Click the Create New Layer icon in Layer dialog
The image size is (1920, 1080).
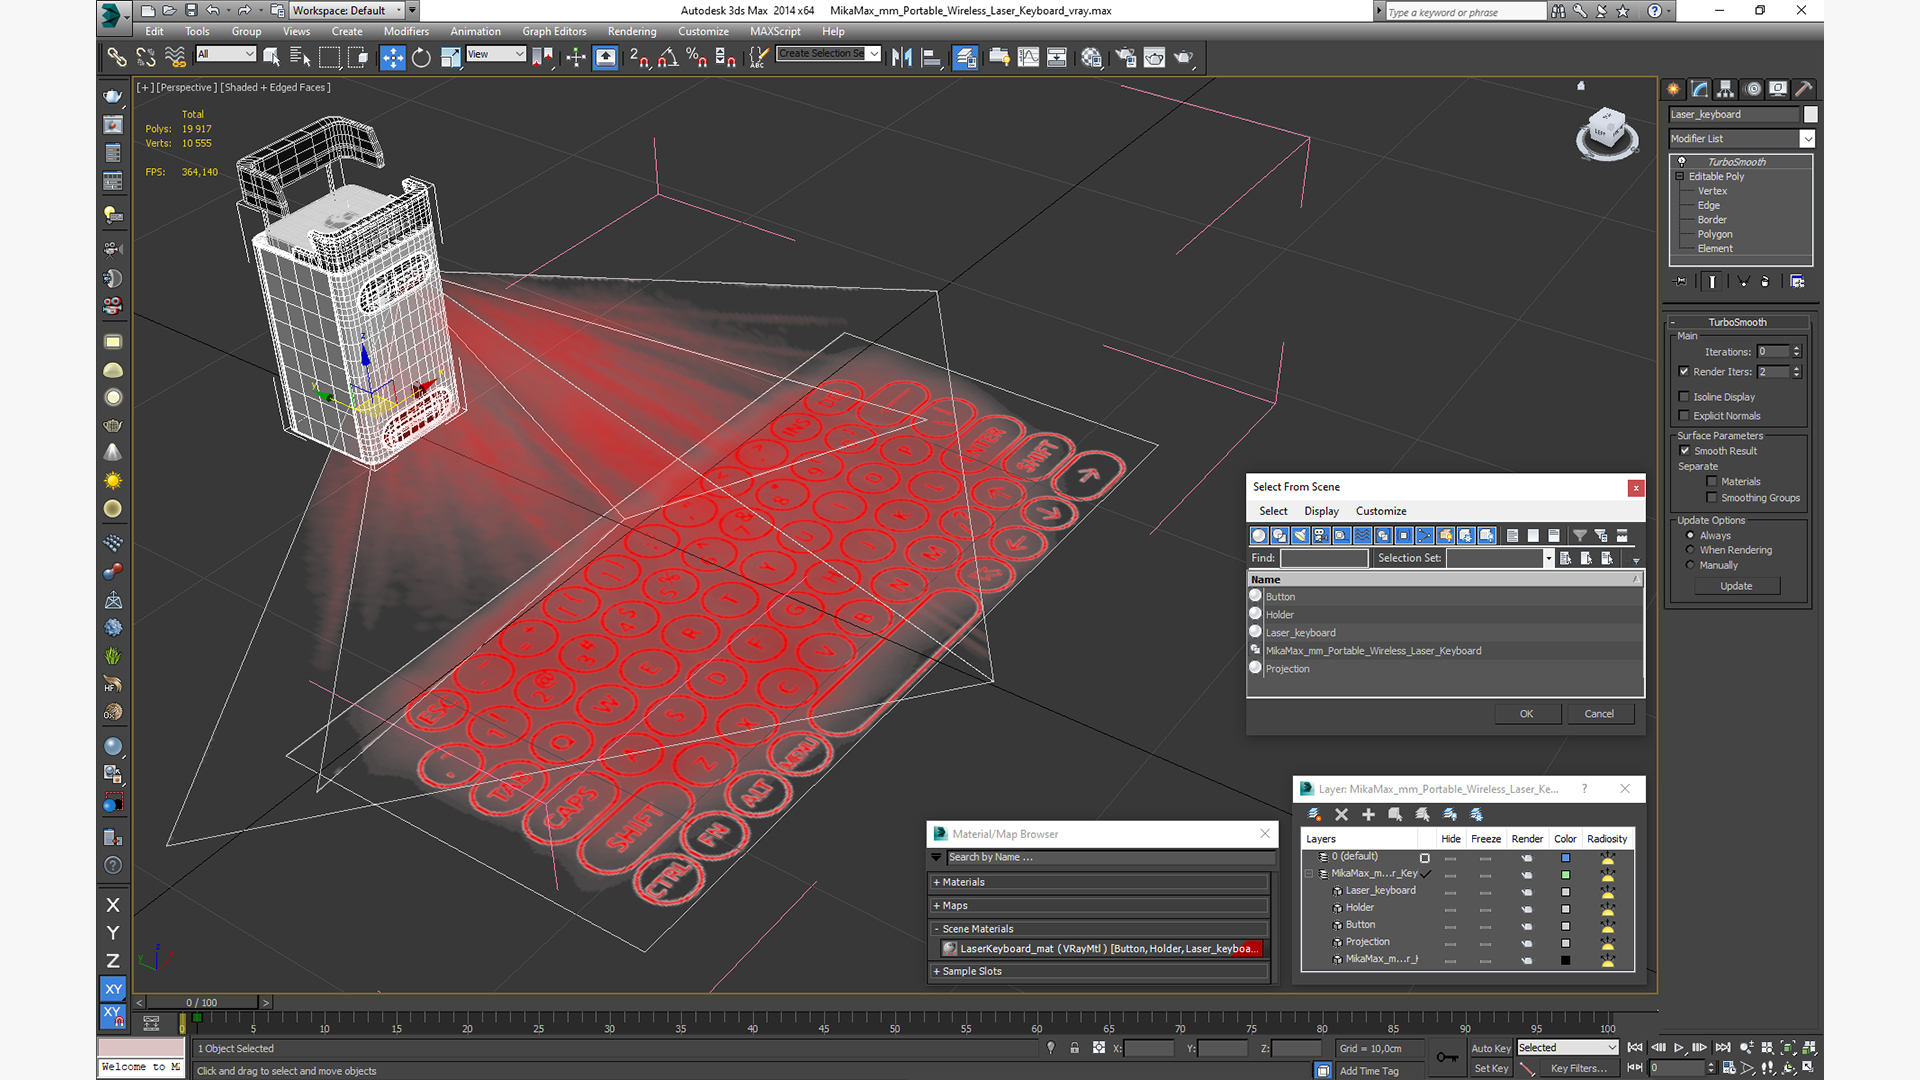tap(1314, 814)
